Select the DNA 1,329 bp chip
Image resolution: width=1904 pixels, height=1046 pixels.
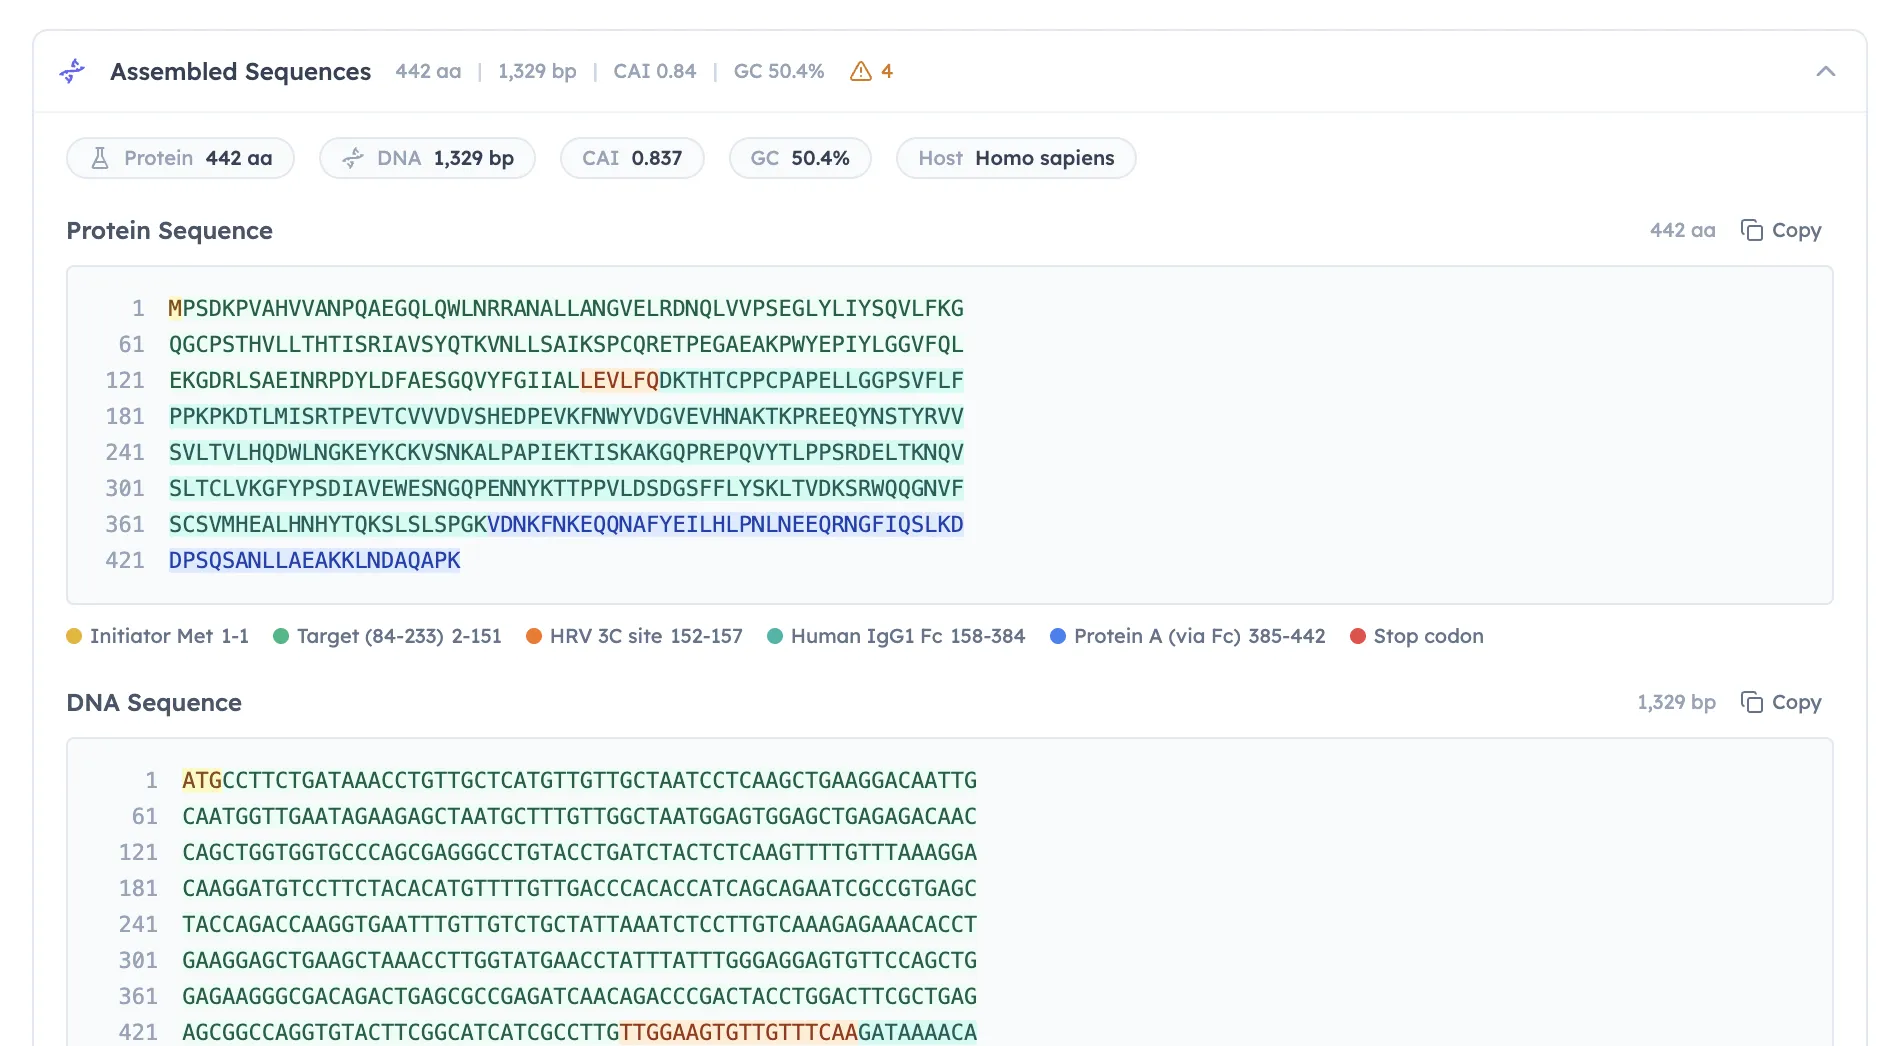(x=427, y=158)
